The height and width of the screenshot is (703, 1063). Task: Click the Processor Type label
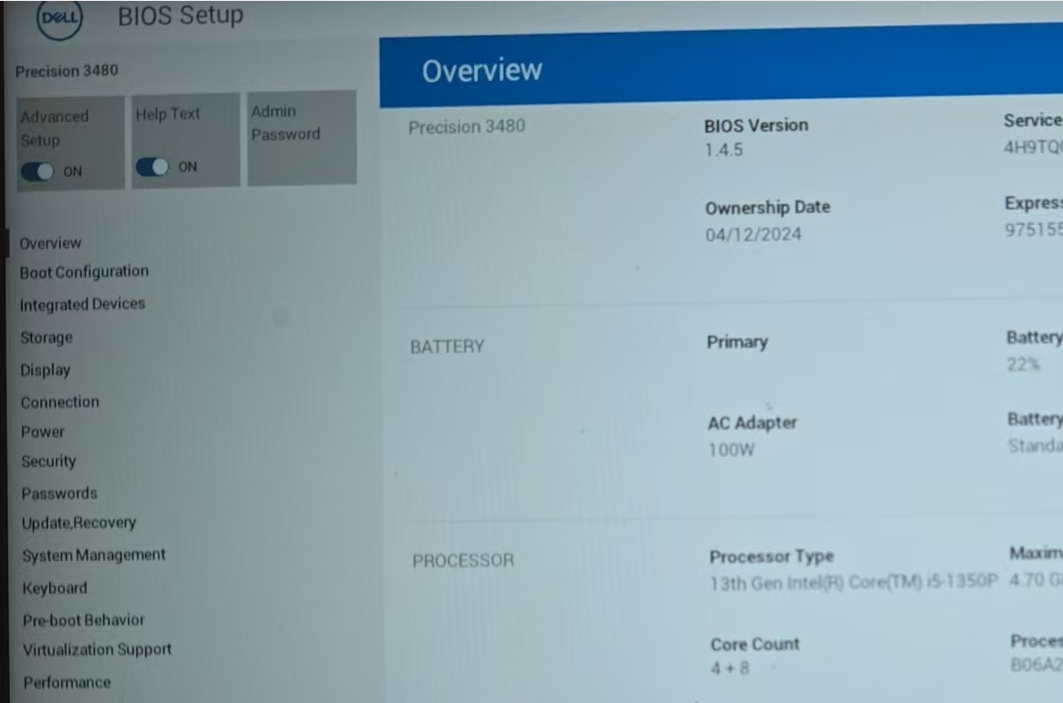tap(771, 557)
